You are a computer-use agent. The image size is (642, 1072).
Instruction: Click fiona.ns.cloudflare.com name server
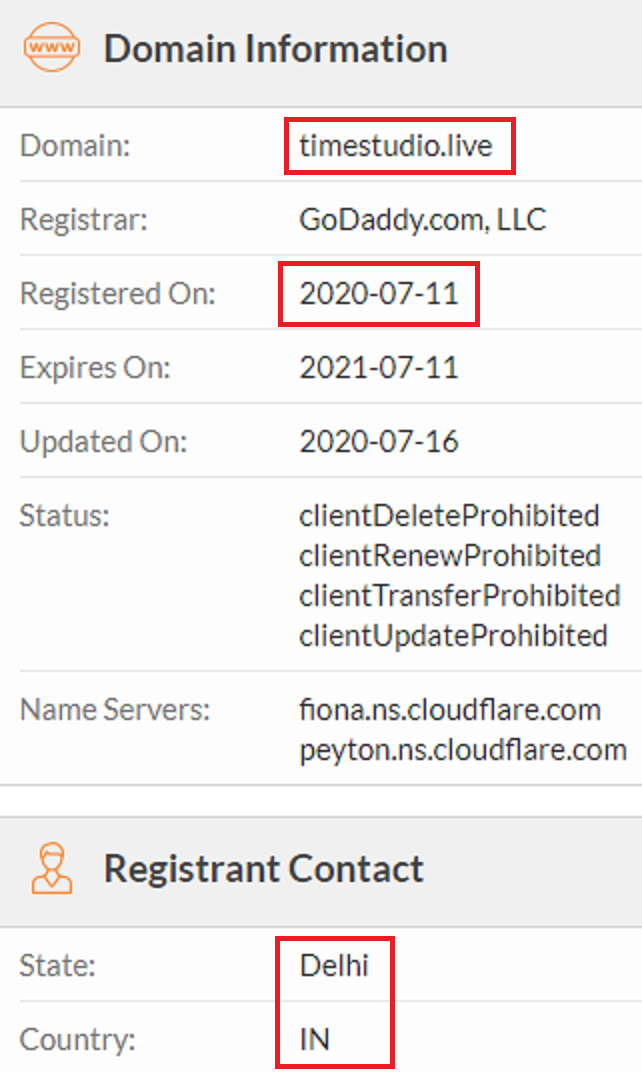450,709
